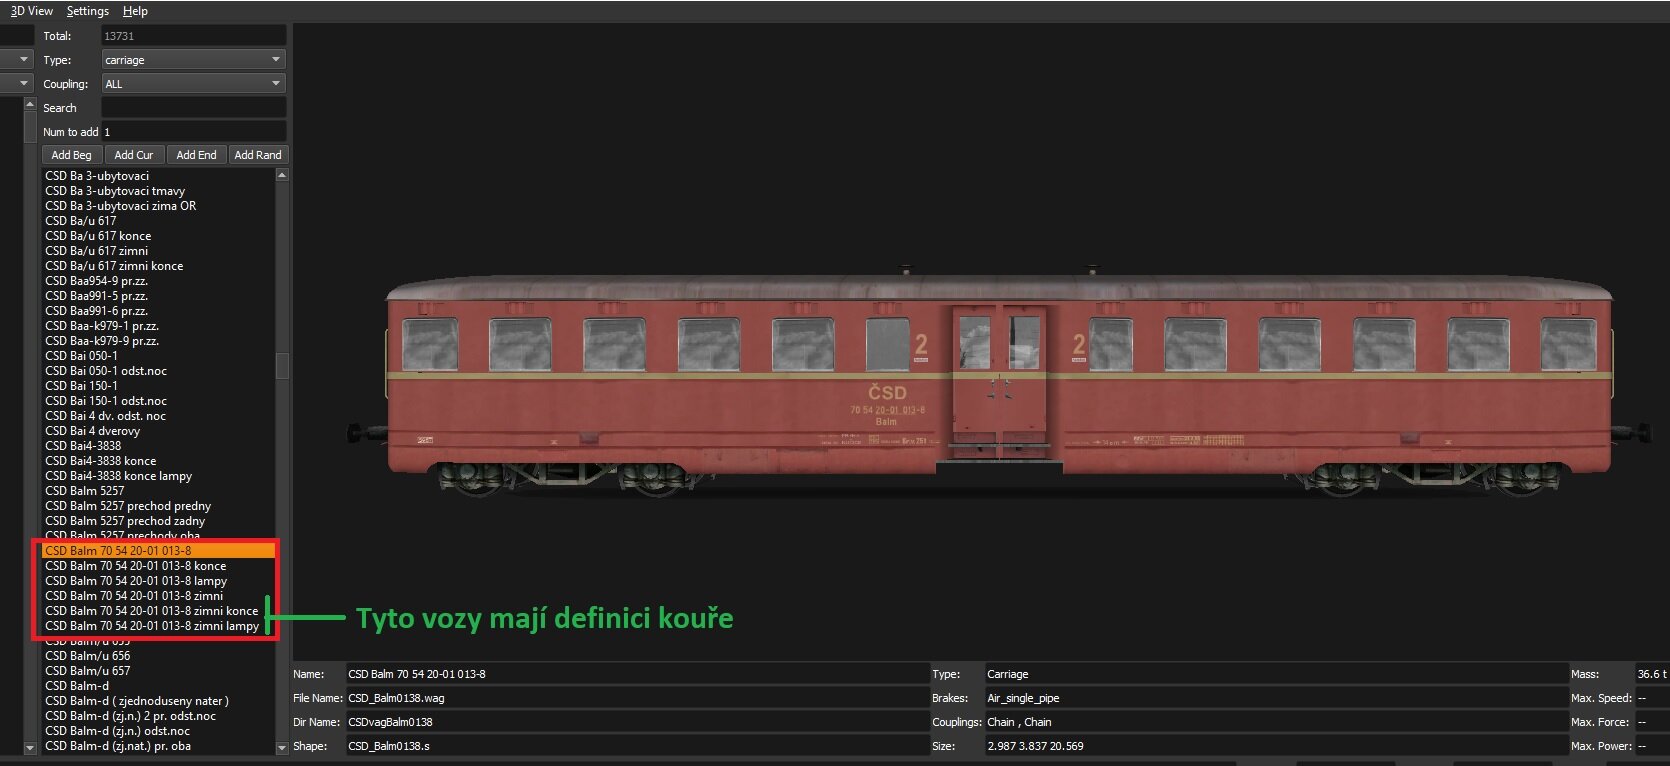Viewport: 1670px width, 766px height.
Task: Select CSD Balm 70 54 20-01 013-8 zimni lampy
Action: (152, 626)
